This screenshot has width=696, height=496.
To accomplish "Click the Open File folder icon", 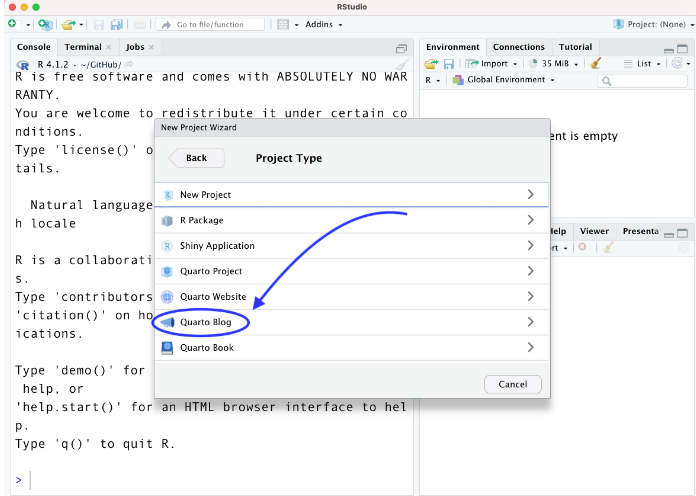I will click(67, 24).
